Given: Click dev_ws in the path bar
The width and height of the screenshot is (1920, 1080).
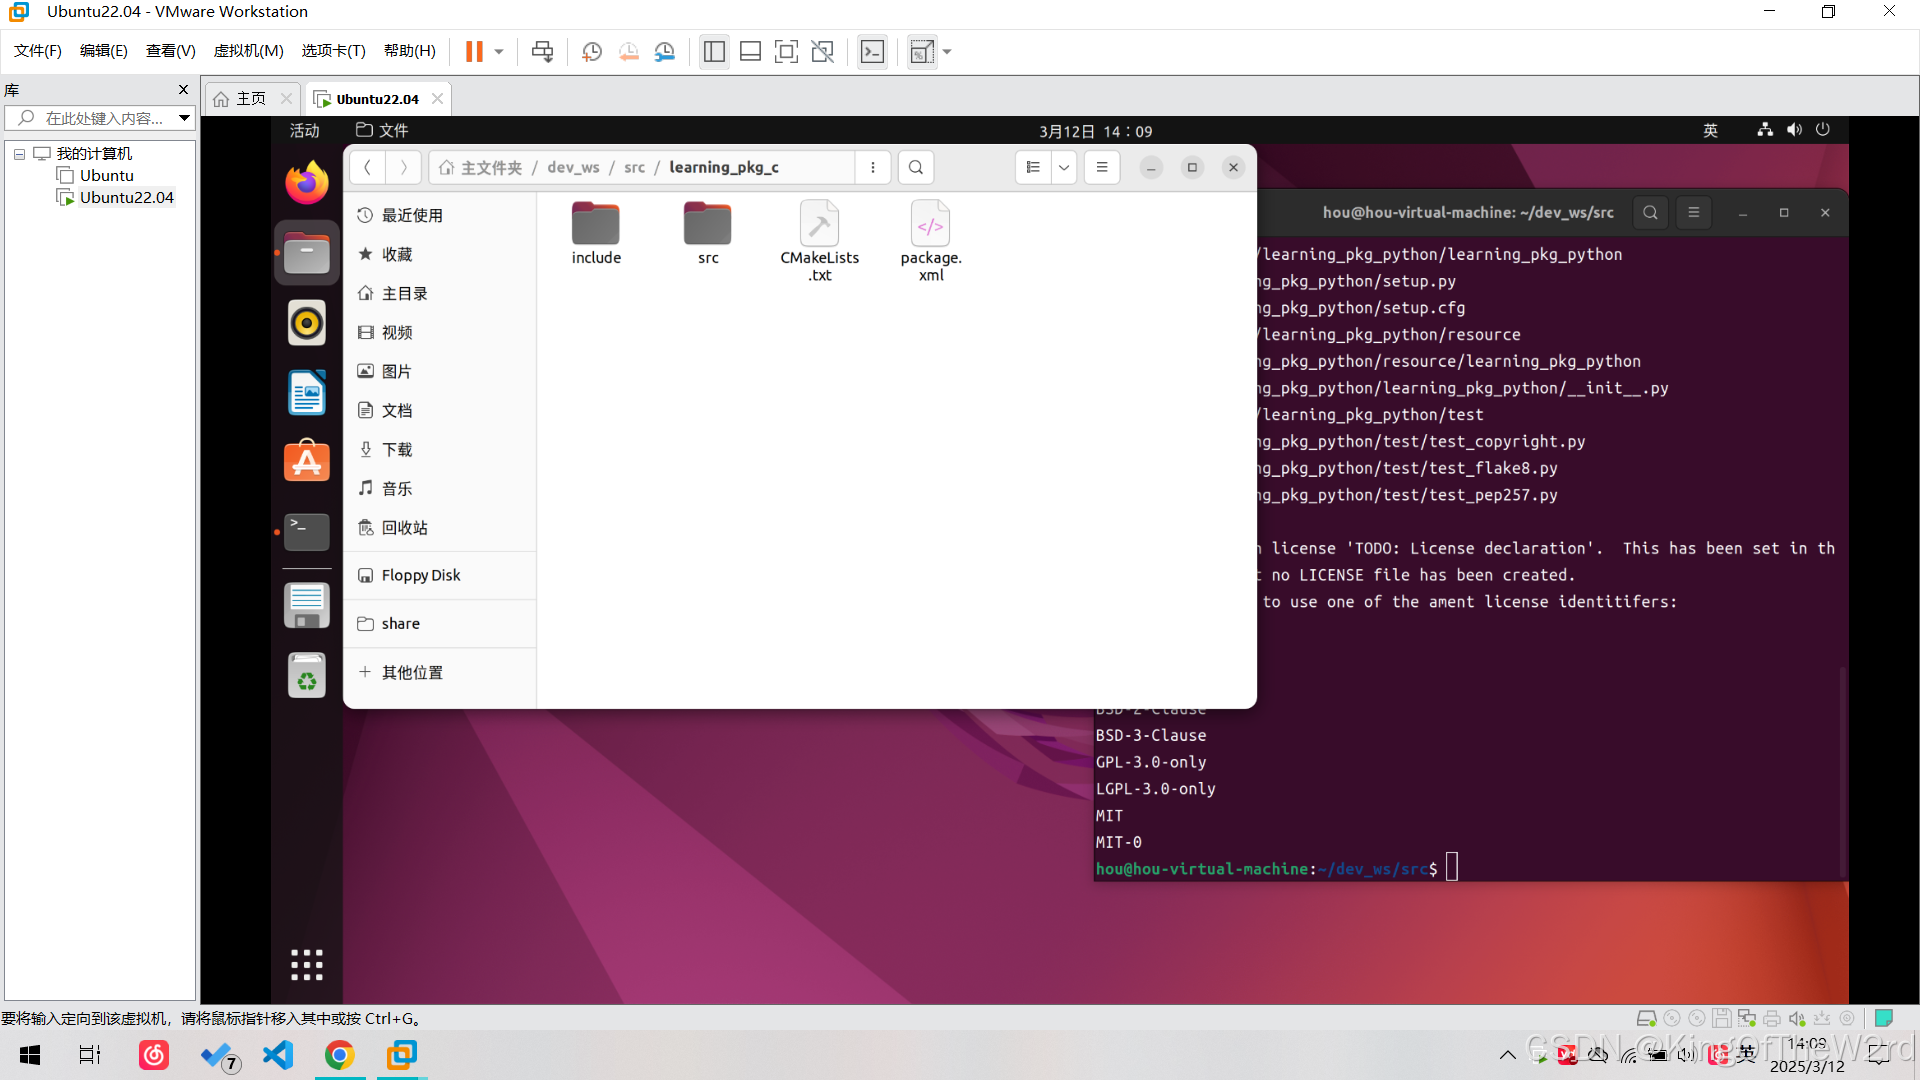Looking at the screenshot, I should tap(573, 168).
